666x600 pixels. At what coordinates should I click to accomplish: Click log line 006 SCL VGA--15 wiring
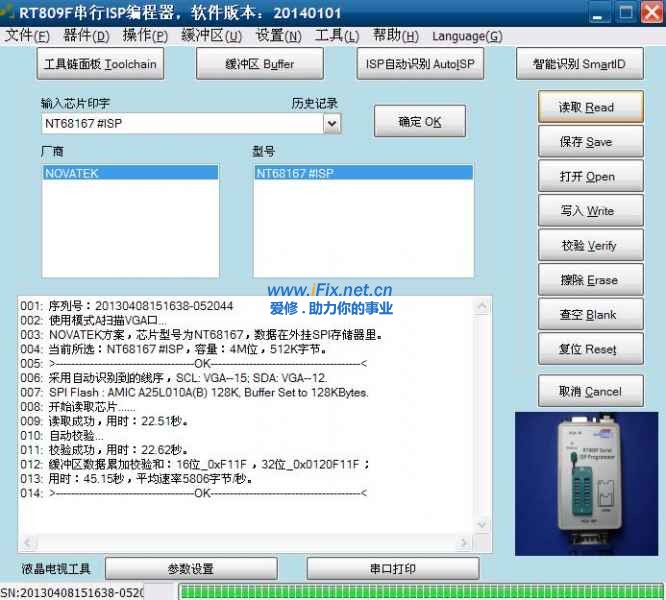click(174, 378)
